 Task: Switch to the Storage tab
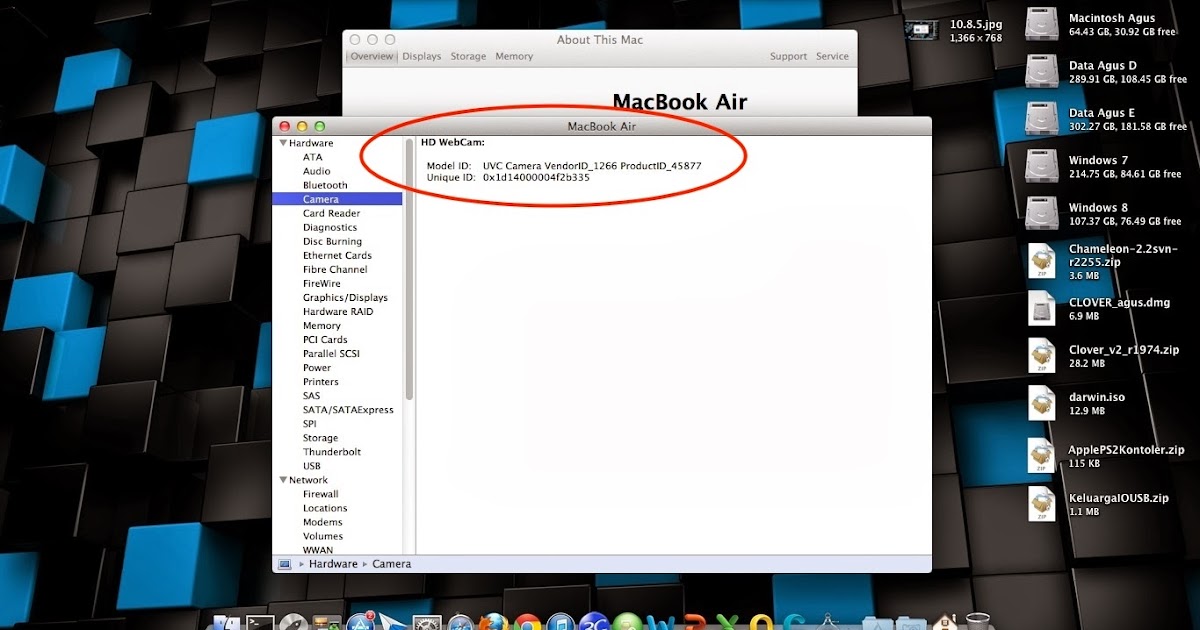(x=468, y=56)
